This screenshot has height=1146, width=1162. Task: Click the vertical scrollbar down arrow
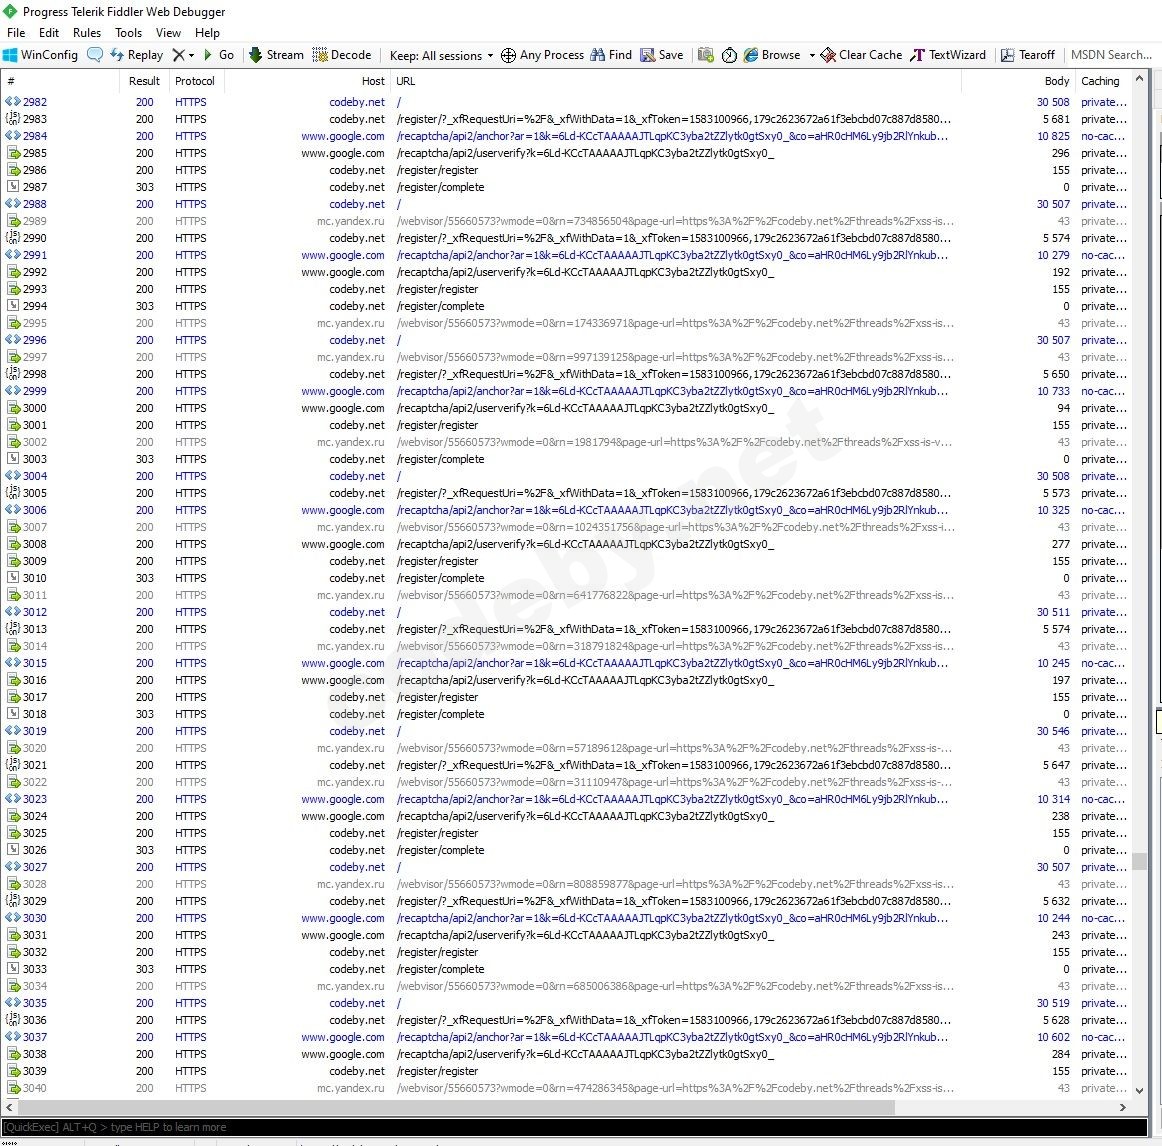click(x=1139, y=1090)
